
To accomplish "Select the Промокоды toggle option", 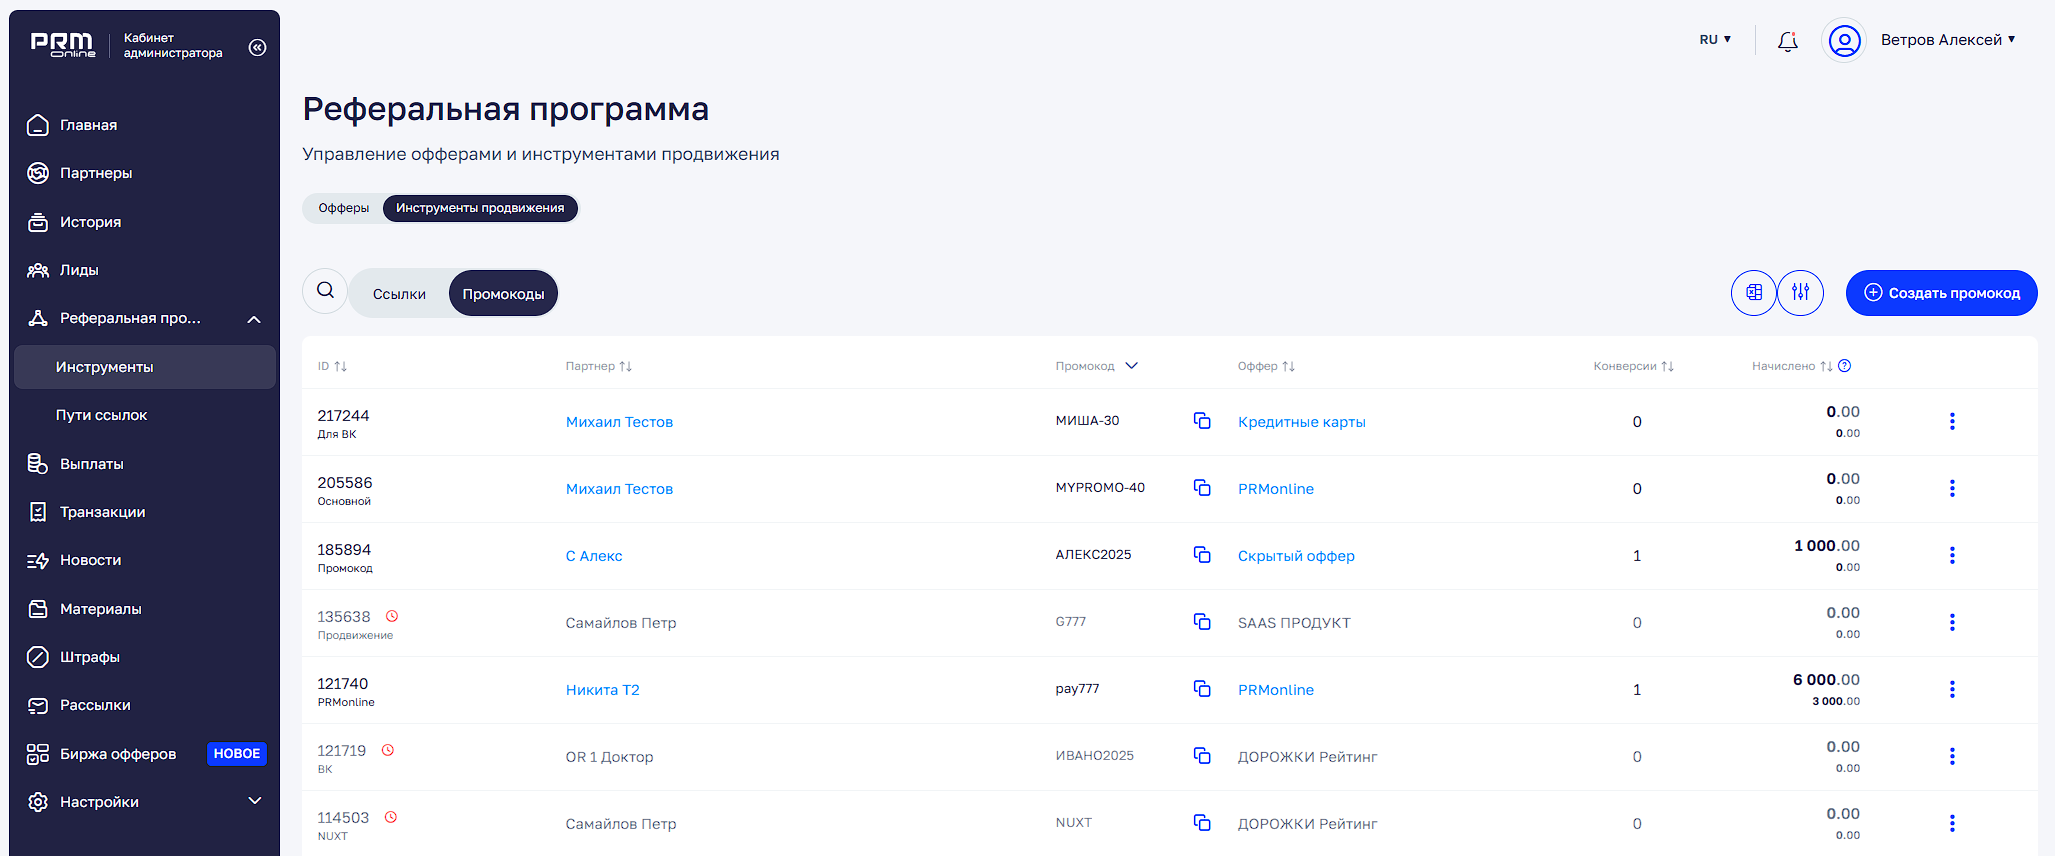I will coord(503,294).
